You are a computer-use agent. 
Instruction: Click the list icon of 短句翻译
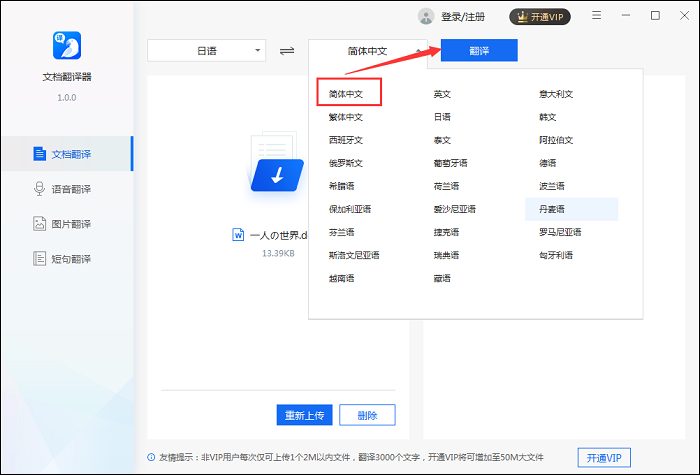point(39,258)
